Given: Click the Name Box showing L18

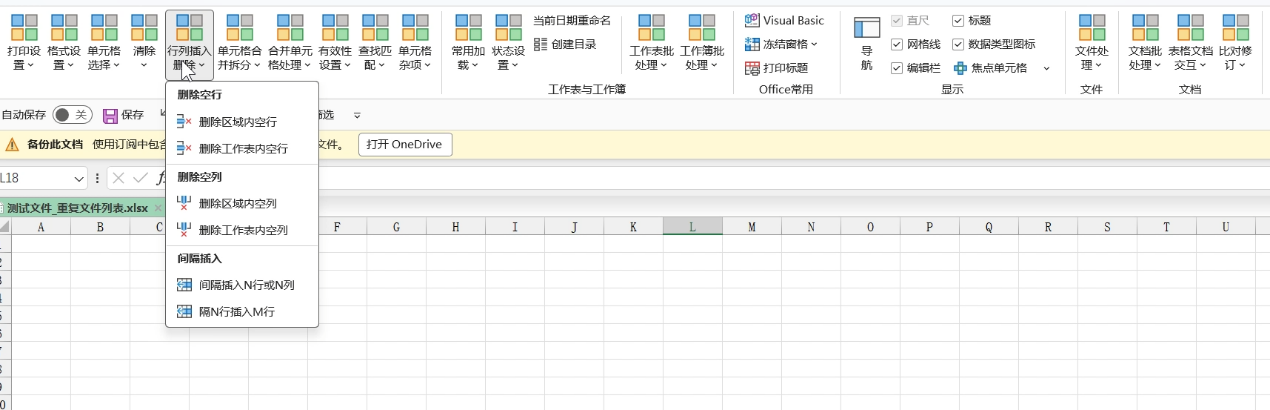Looking at the screenshot, I should (x=35, y=178).
